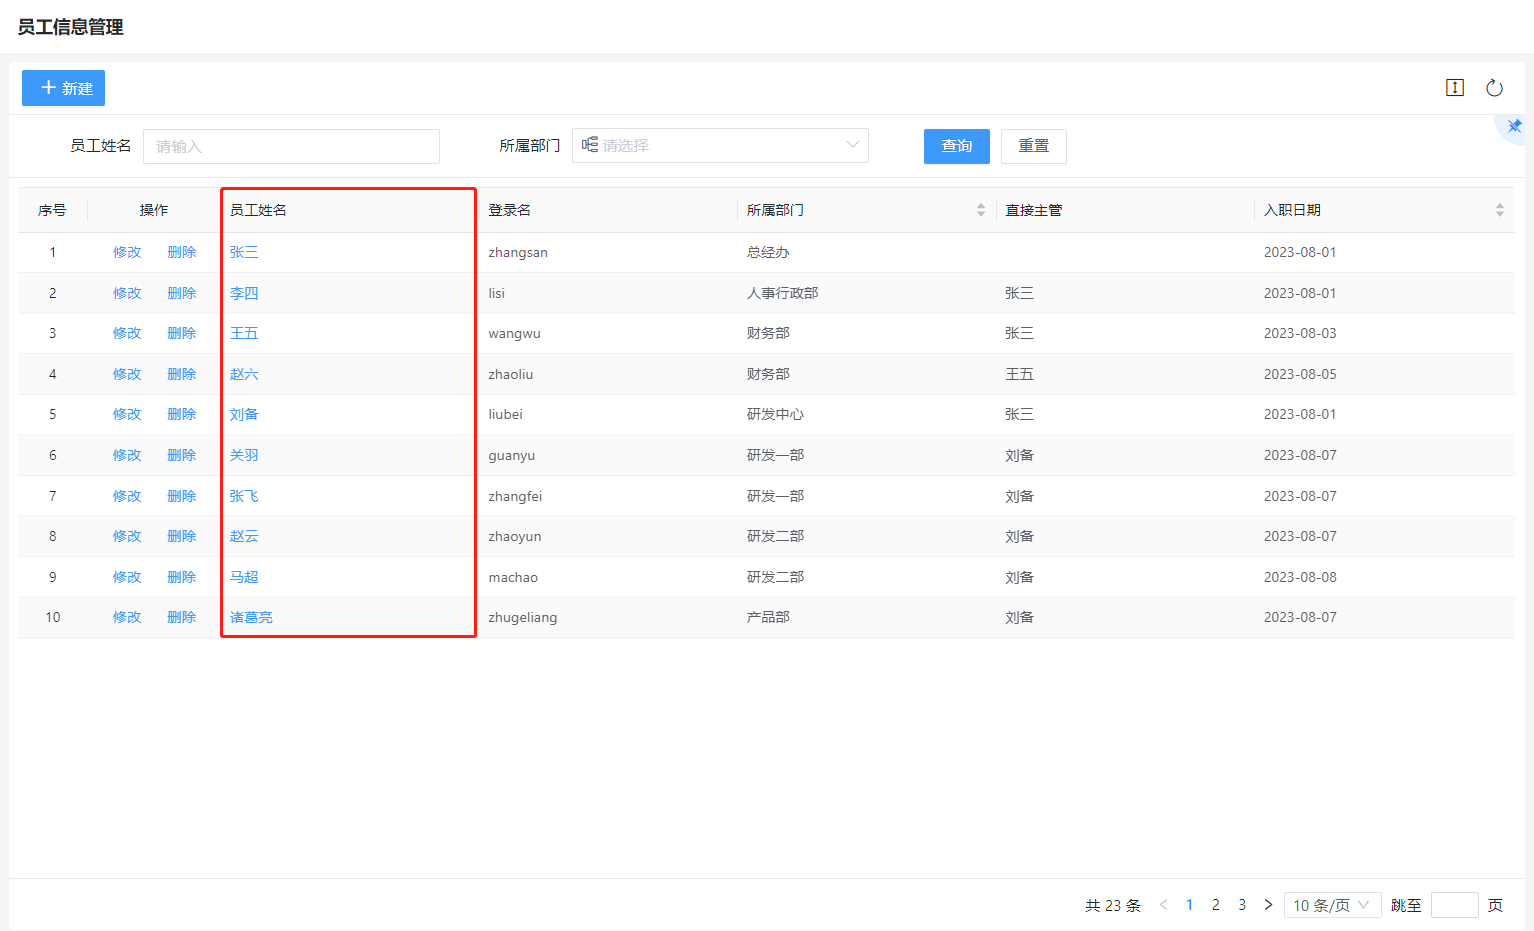Open employee 关羽 name link
Screen dimensions: 1534x931
click(x=244, y=456)
